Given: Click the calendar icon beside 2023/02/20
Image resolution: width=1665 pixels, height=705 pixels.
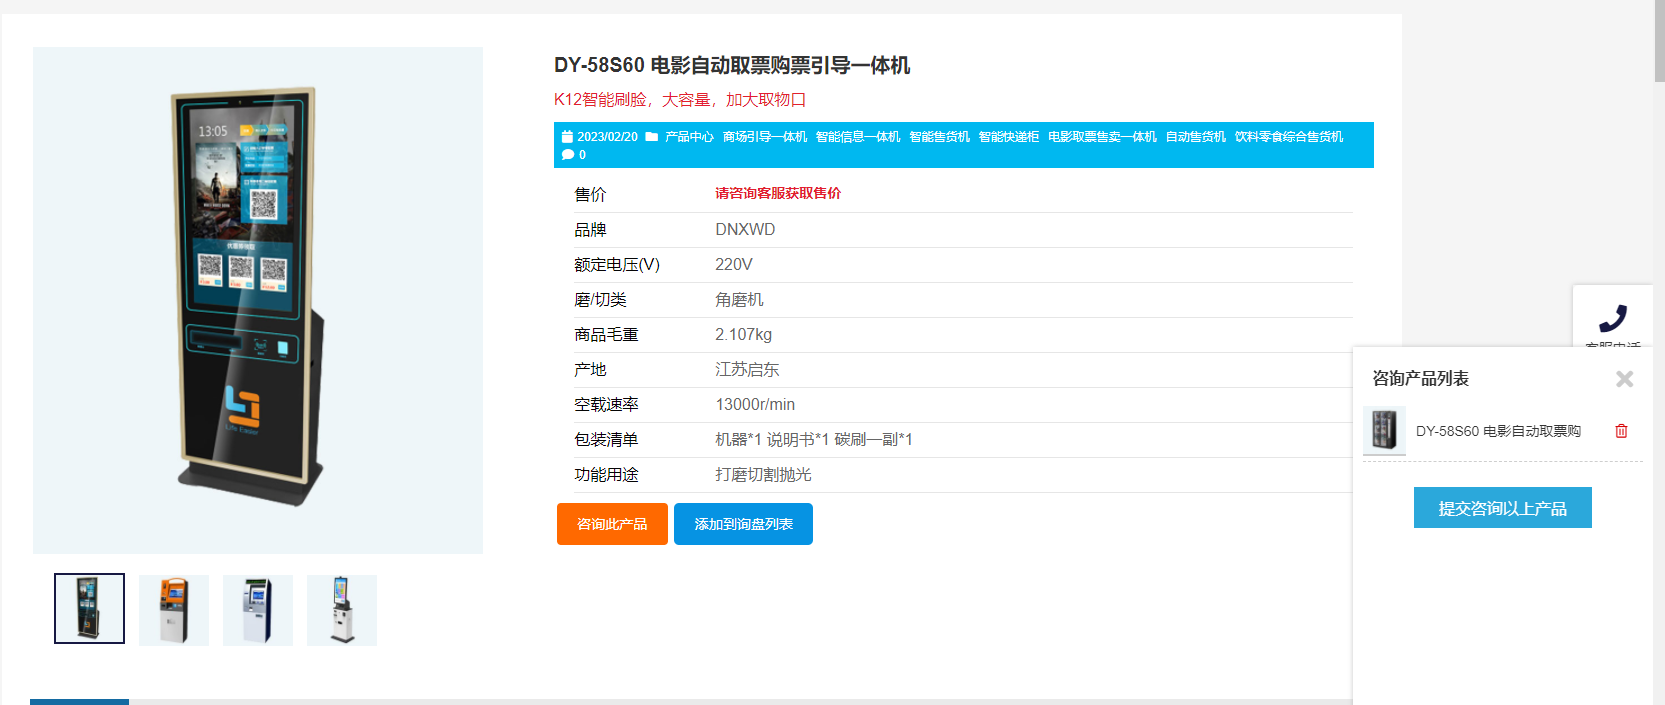Looking at the screenshot, I should point(567,137).
